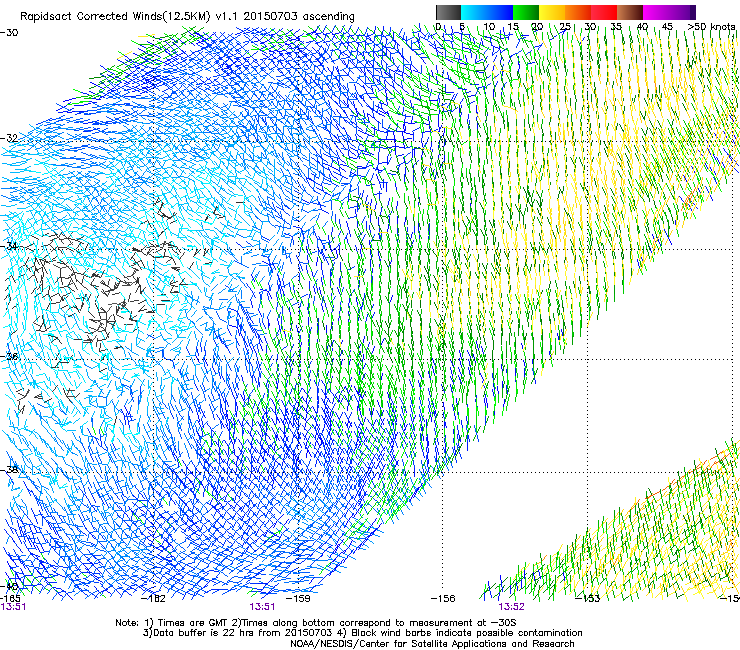Click the 'Rapidscat Corrected Winds(12.5KM)' title text

coord(115,16)
